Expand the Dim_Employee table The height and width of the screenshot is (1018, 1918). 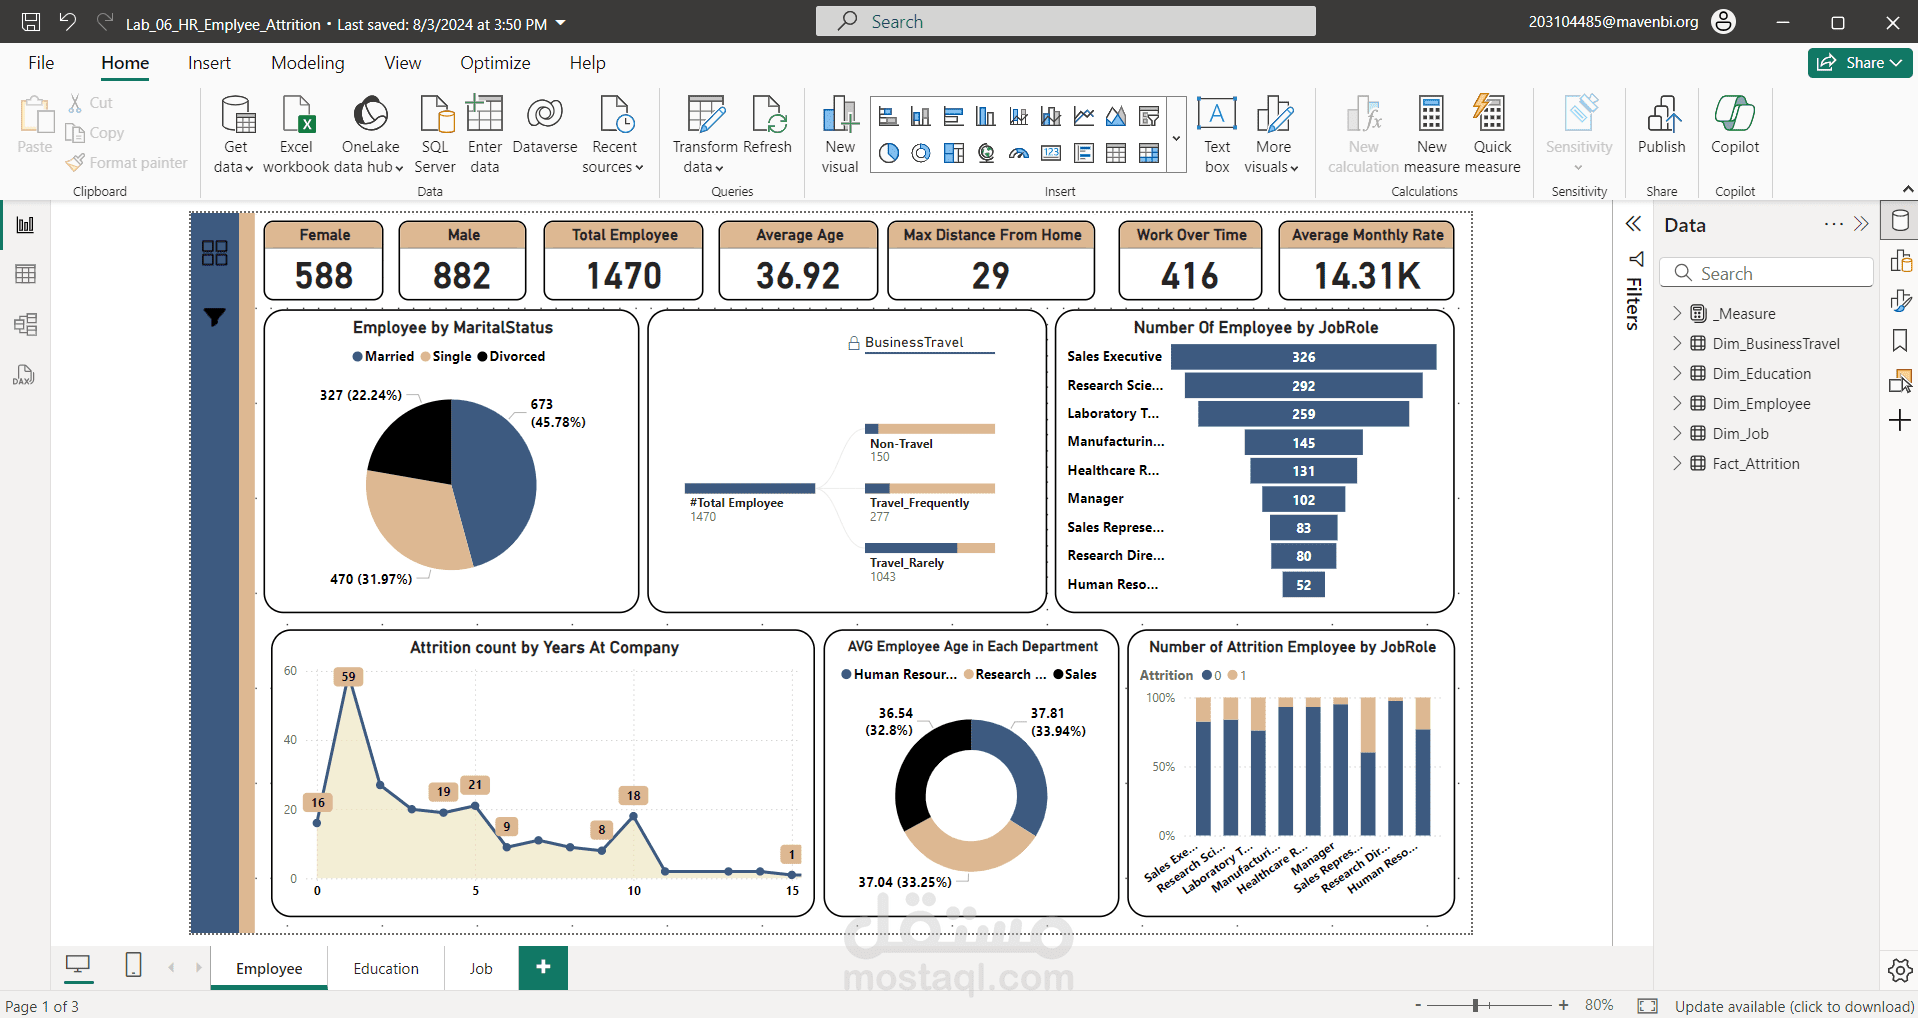tap(1677, 403)
